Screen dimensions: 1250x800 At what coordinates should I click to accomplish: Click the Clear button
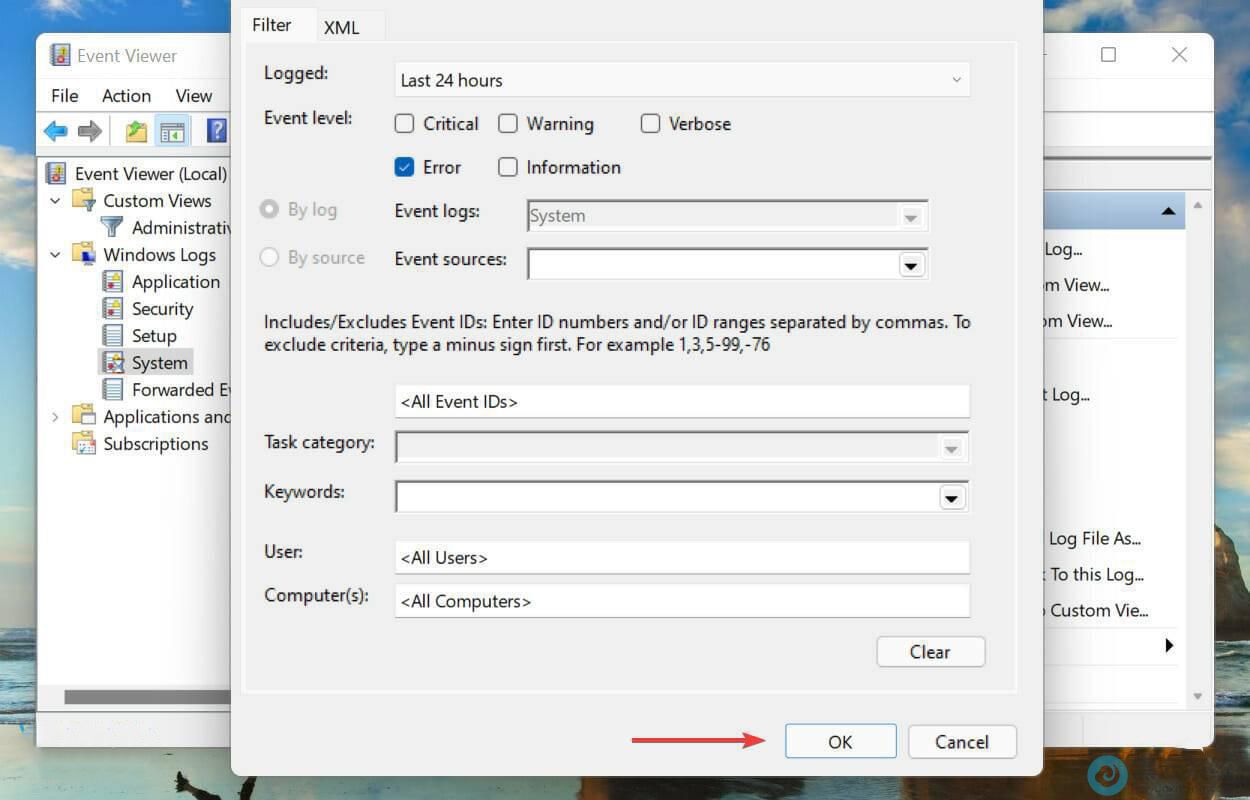pos(930,652)
